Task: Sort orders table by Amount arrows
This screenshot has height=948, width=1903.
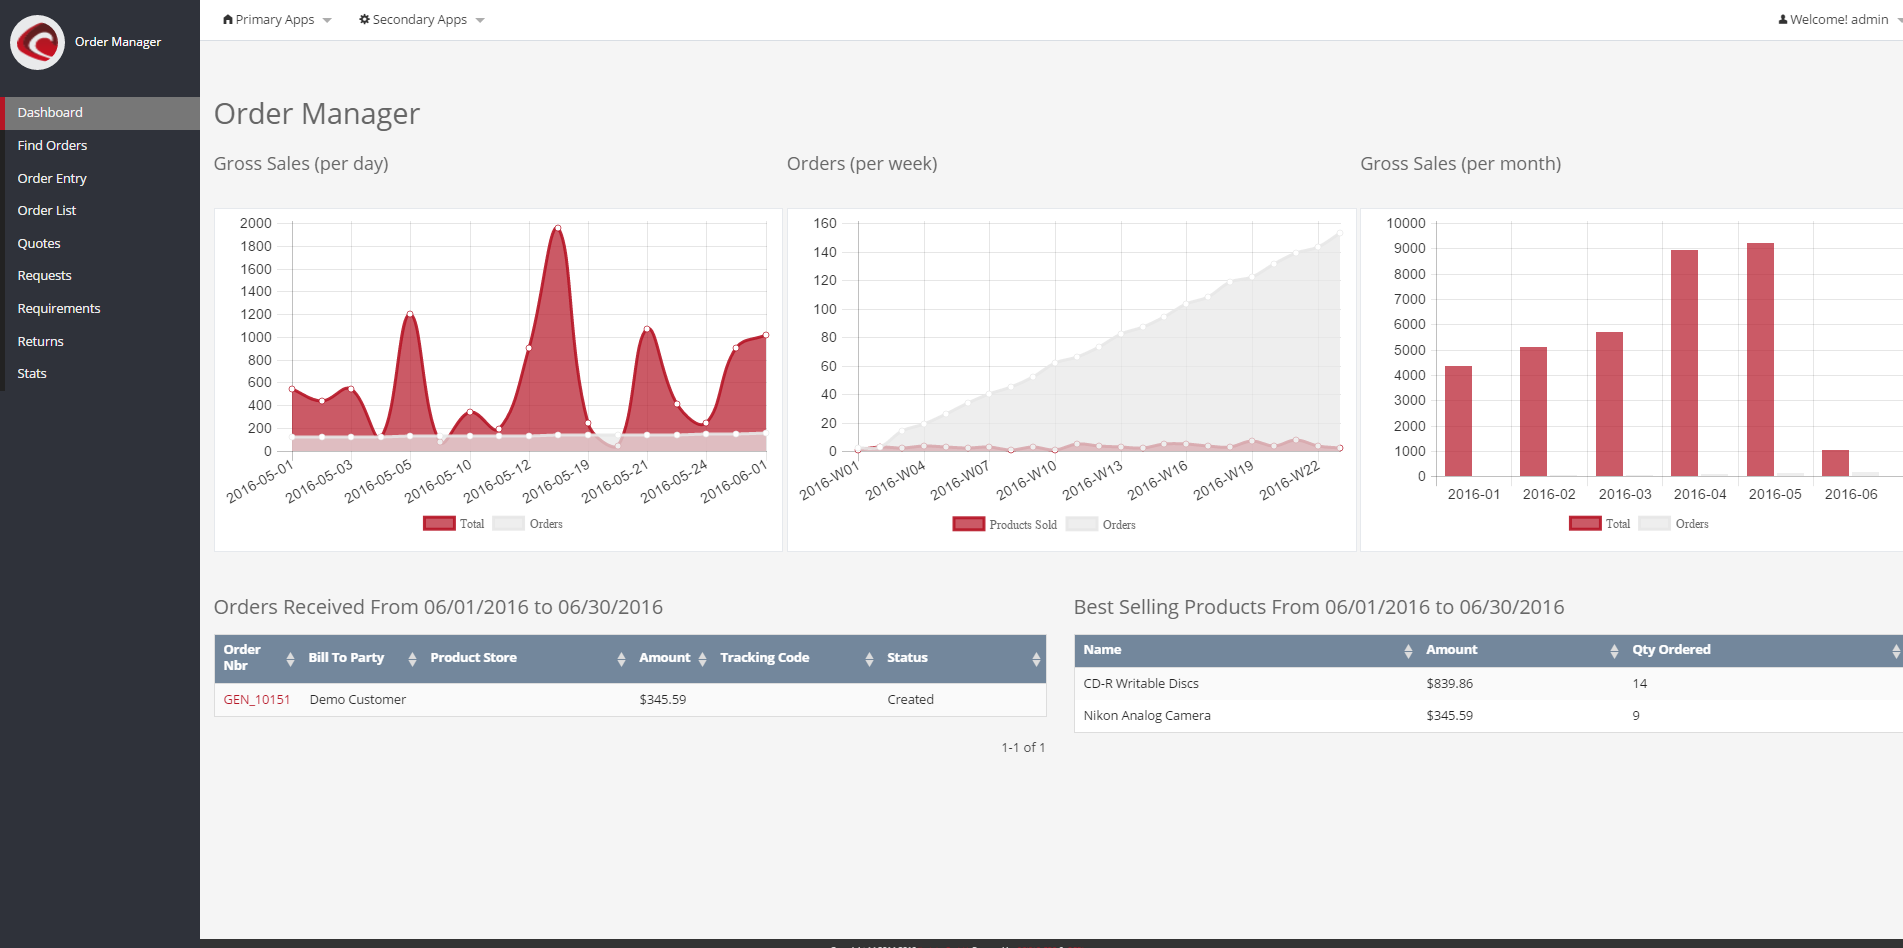Action: (702, 659)
